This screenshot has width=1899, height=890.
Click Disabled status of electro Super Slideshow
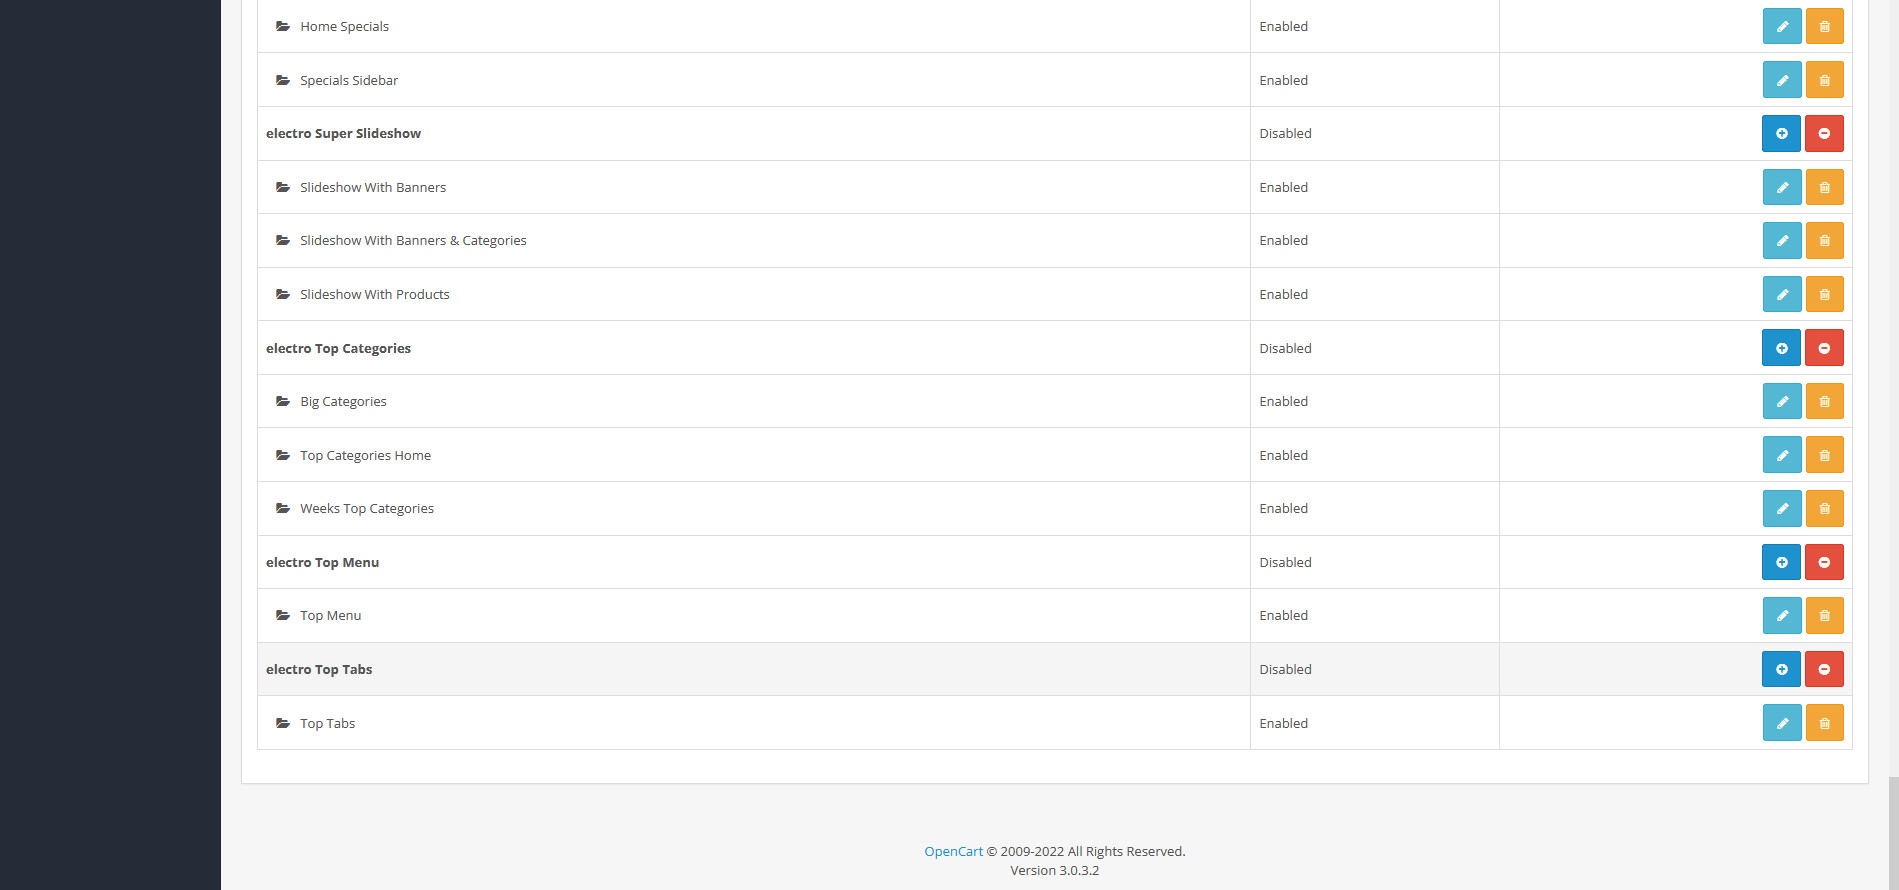(x=1285, y=133)
